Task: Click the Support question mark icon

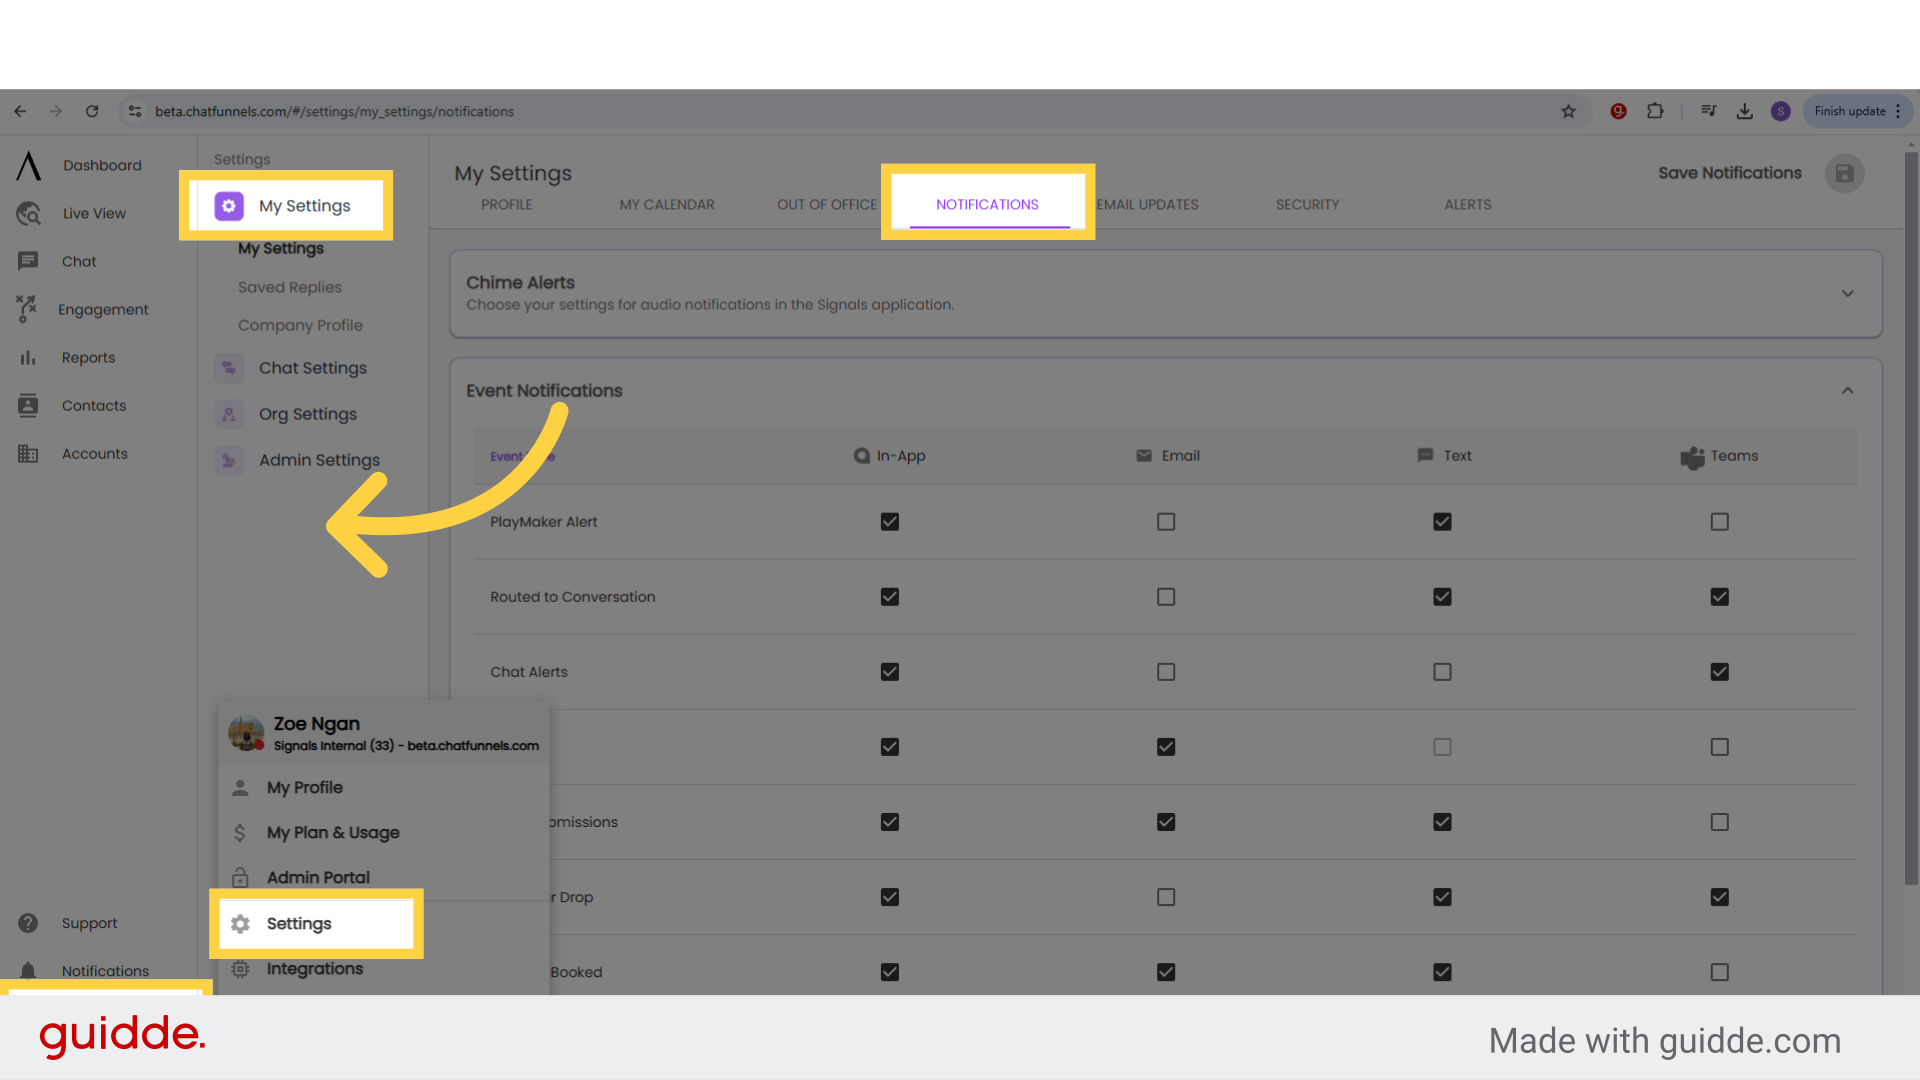Action: click(28, 923)
